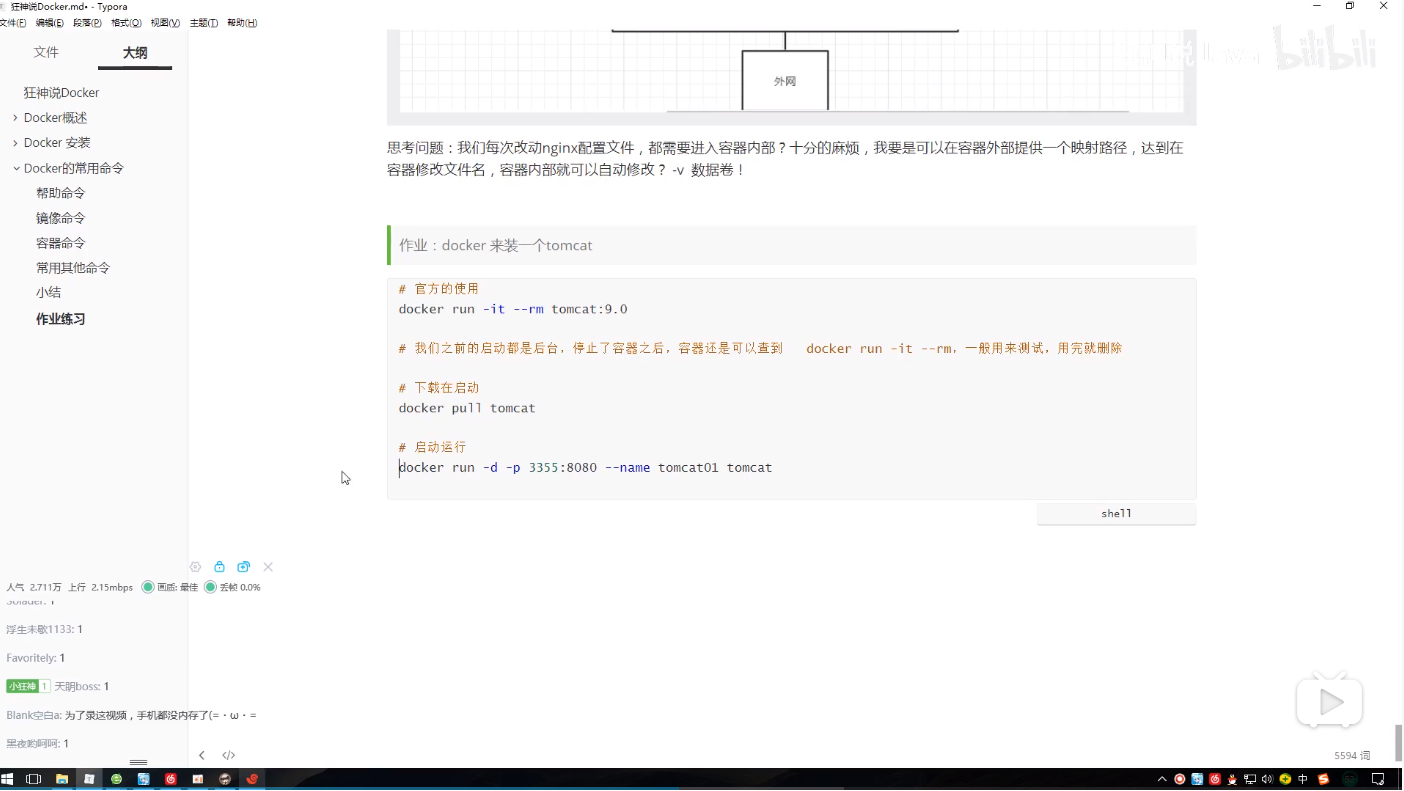This screenshot has width=1404, height=791.
Task: Switch to the 文件 sidebar tab
Action: [46, 52]
